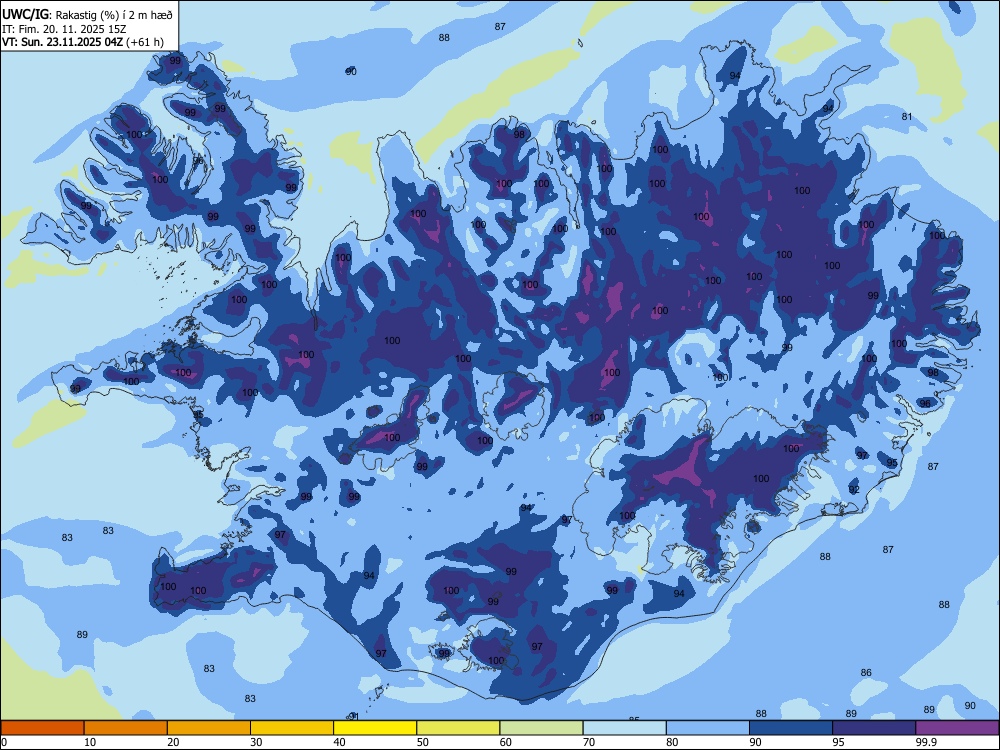Click the '99.9' label on the color scale
Viewport: 1000px width, 750px height.
coord(926,742)
